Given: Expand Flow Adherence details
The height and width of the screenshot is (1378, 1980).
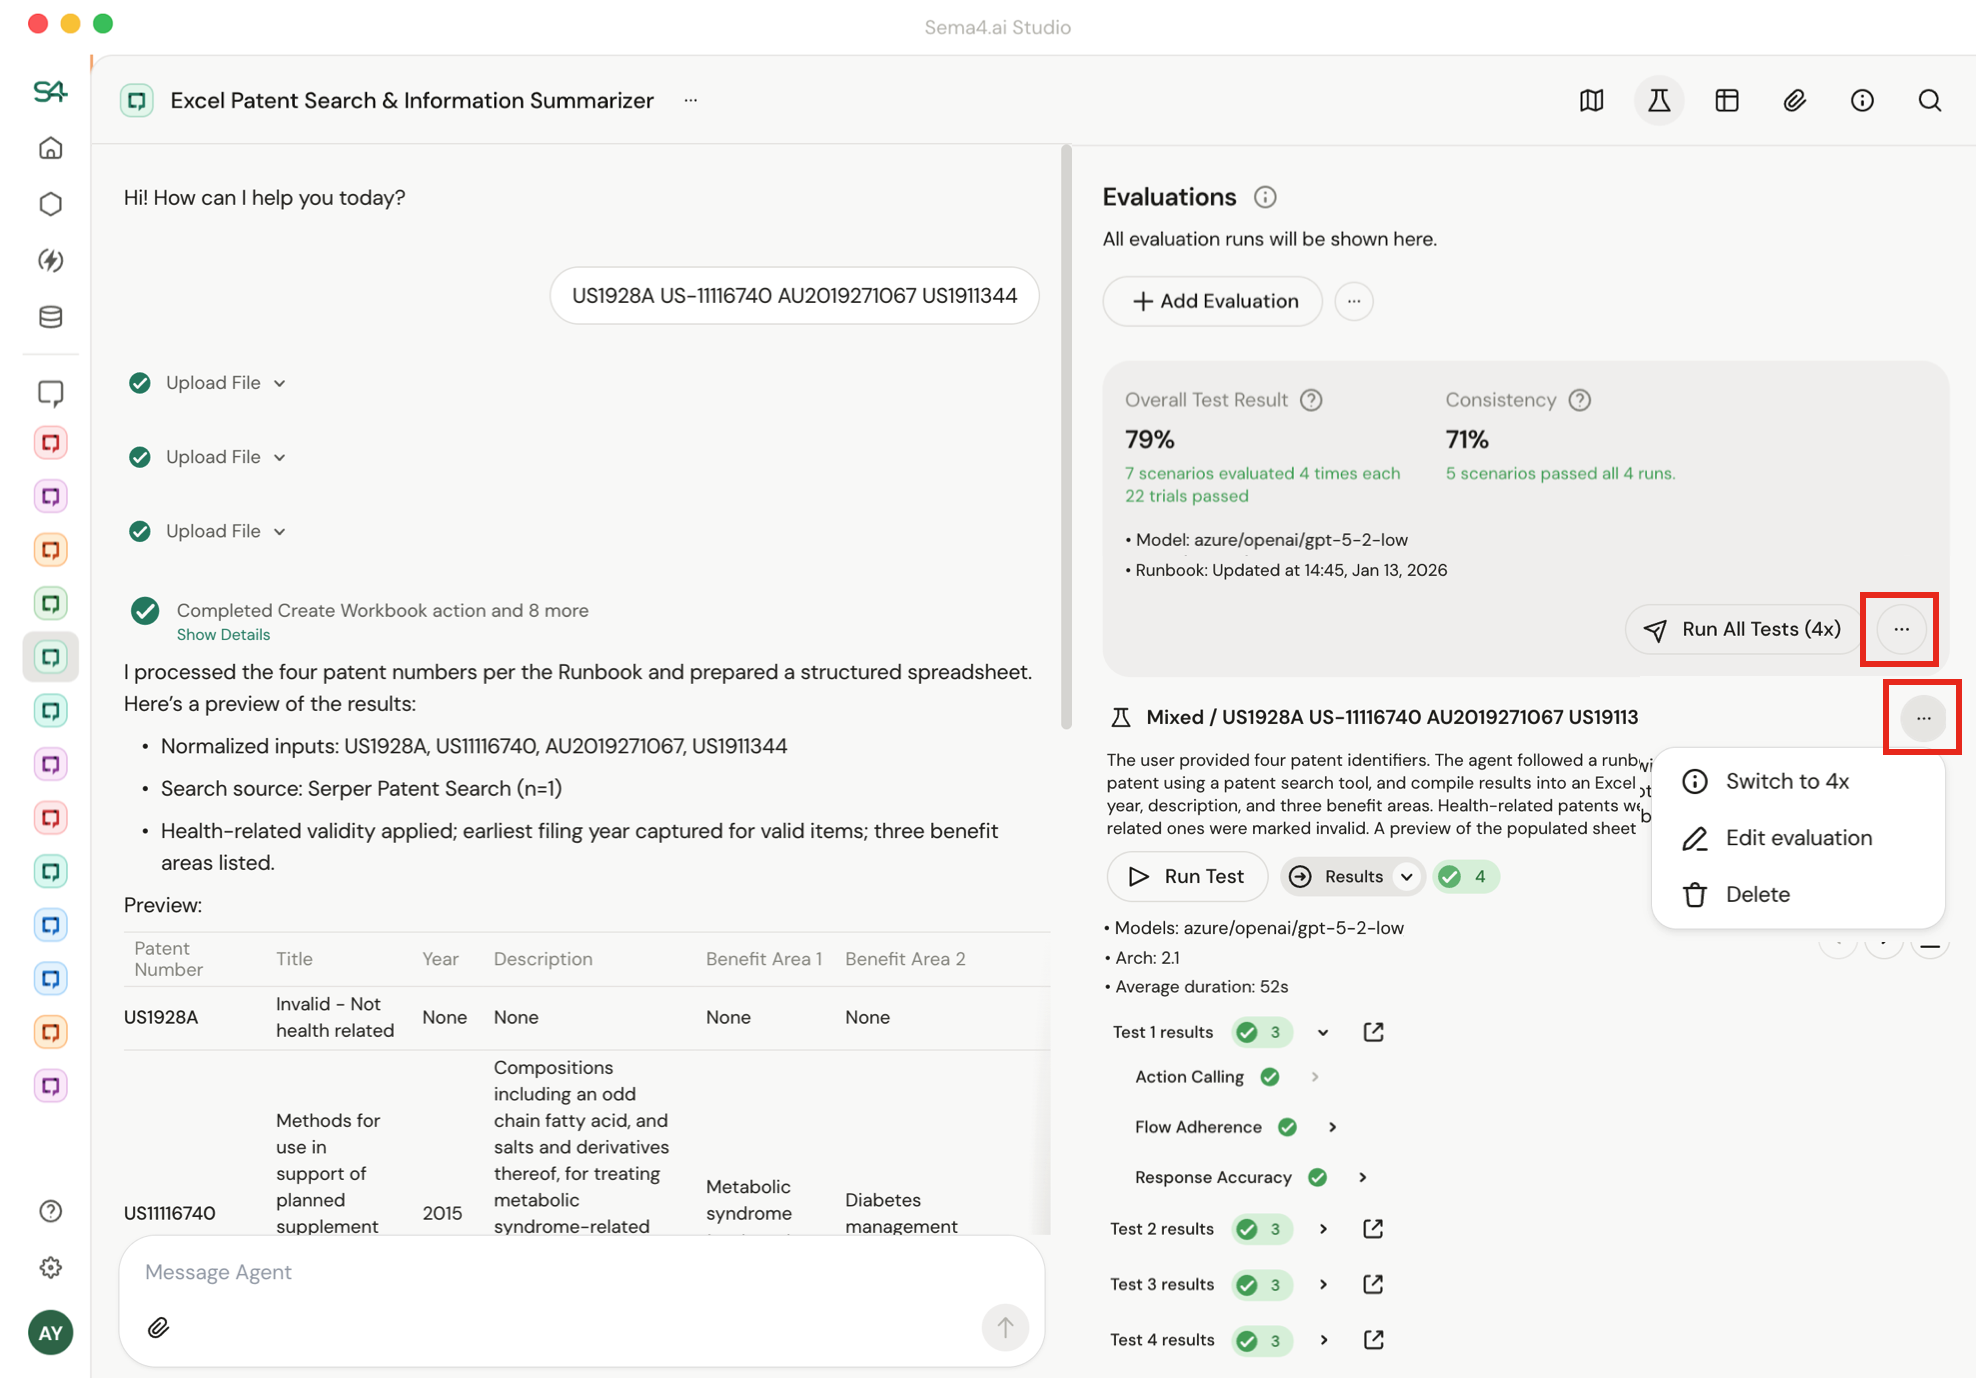Looking at the screenshot, I should pyautogui.click(x=1332, y=1127).
